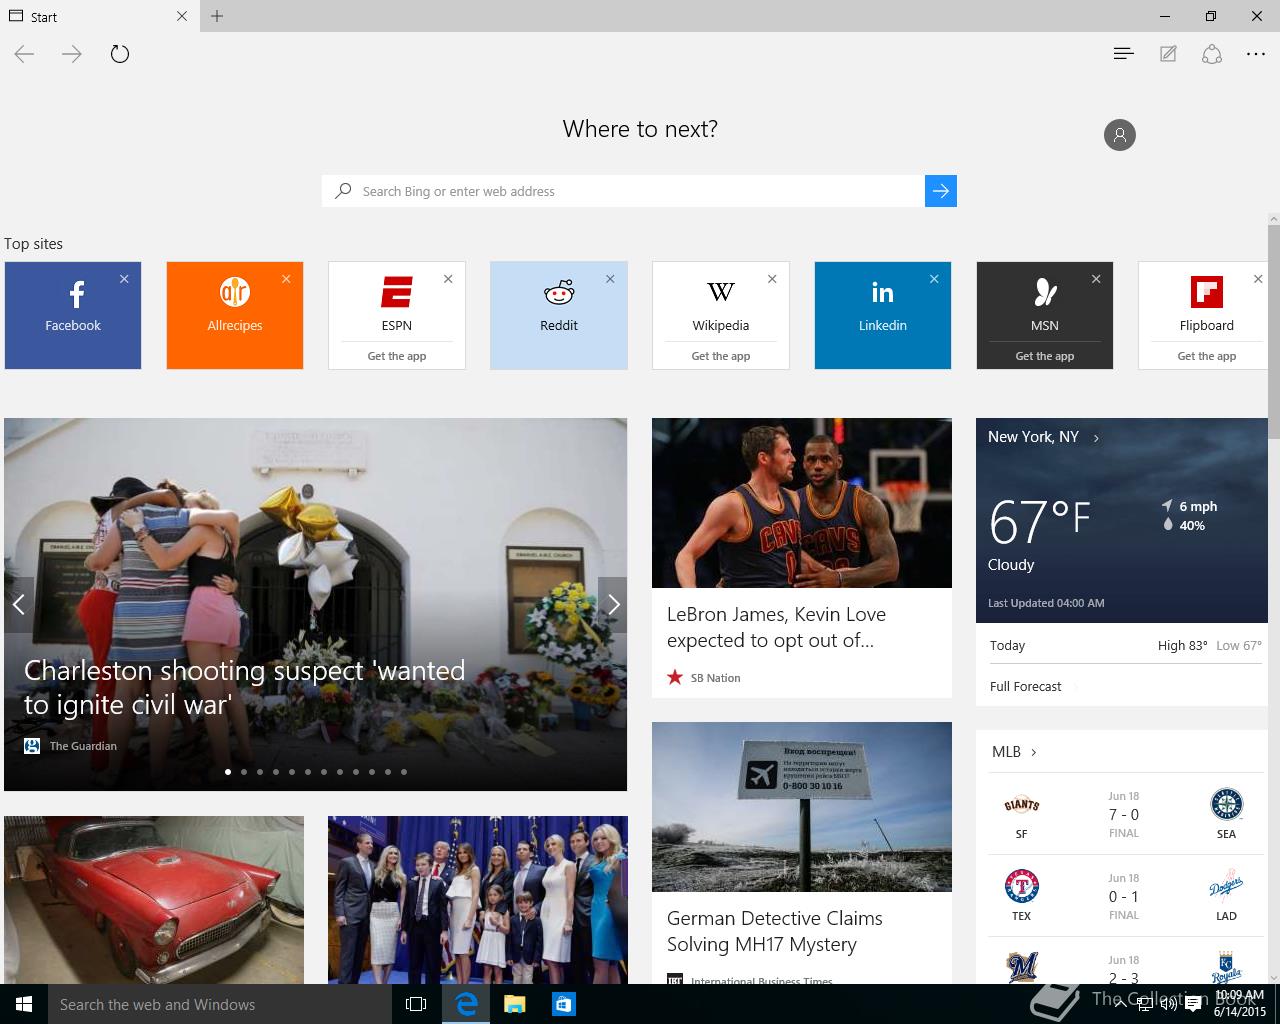This screenshot has height=1024, width=1280.
Task: Select the second carousel page dot
Action: [244, 772]
